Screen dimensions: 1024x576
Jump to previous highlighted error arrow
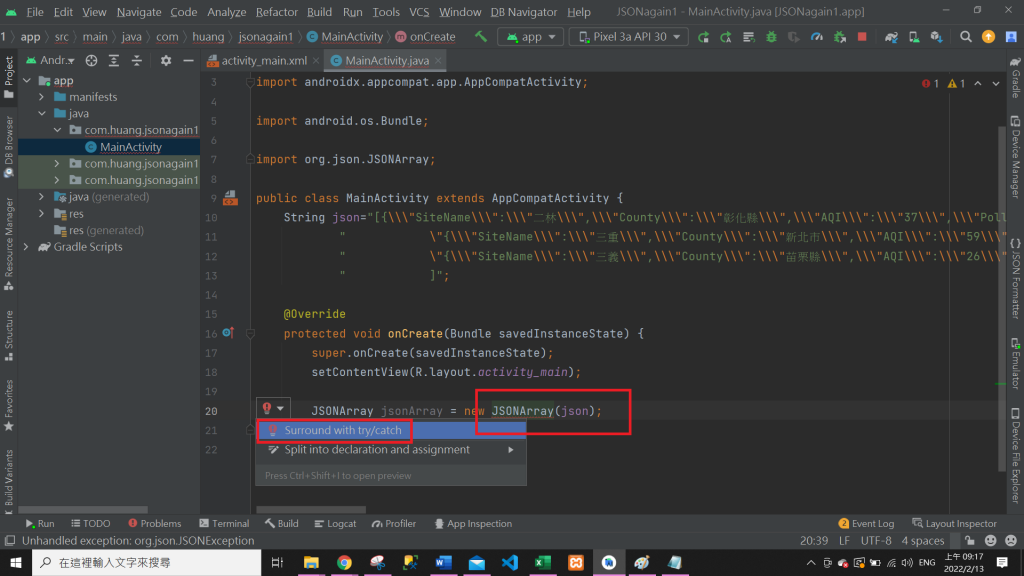tap(978, 84)
